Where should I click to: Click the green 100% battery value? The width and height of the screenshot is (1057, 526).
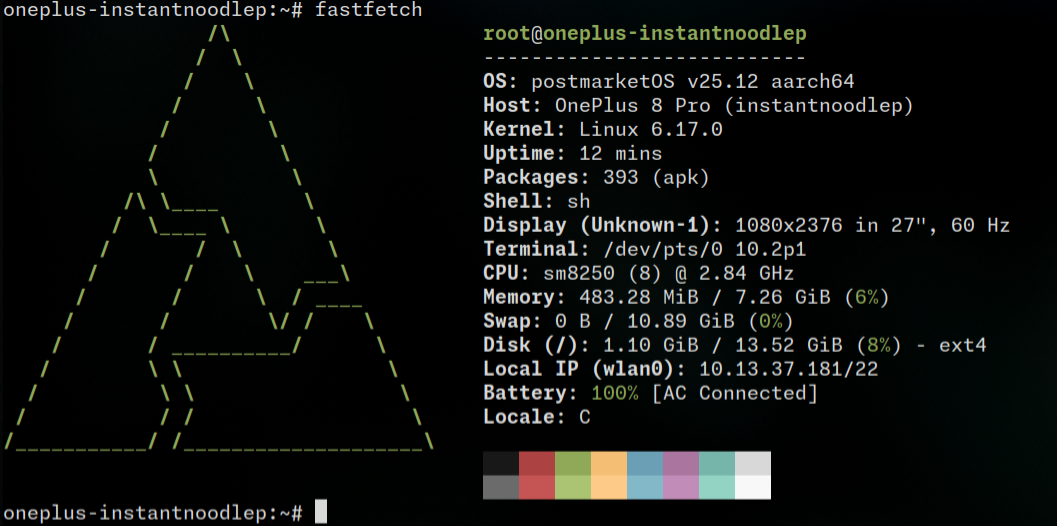point(615,393)
